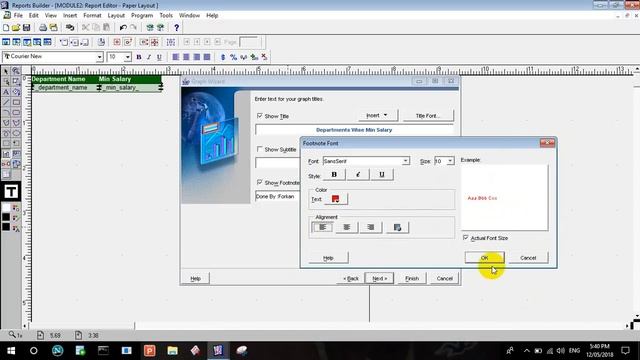Viewport: 640px width, 360px height.
Task: Select the Ellipse drawing tool
Action: pyautogui.click(x=16, y=133)
